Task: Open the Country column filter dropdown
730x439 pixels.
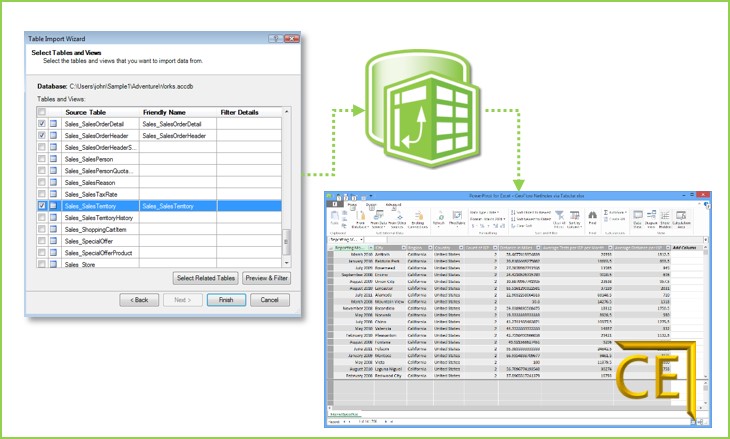Action: tap(461, 248)
